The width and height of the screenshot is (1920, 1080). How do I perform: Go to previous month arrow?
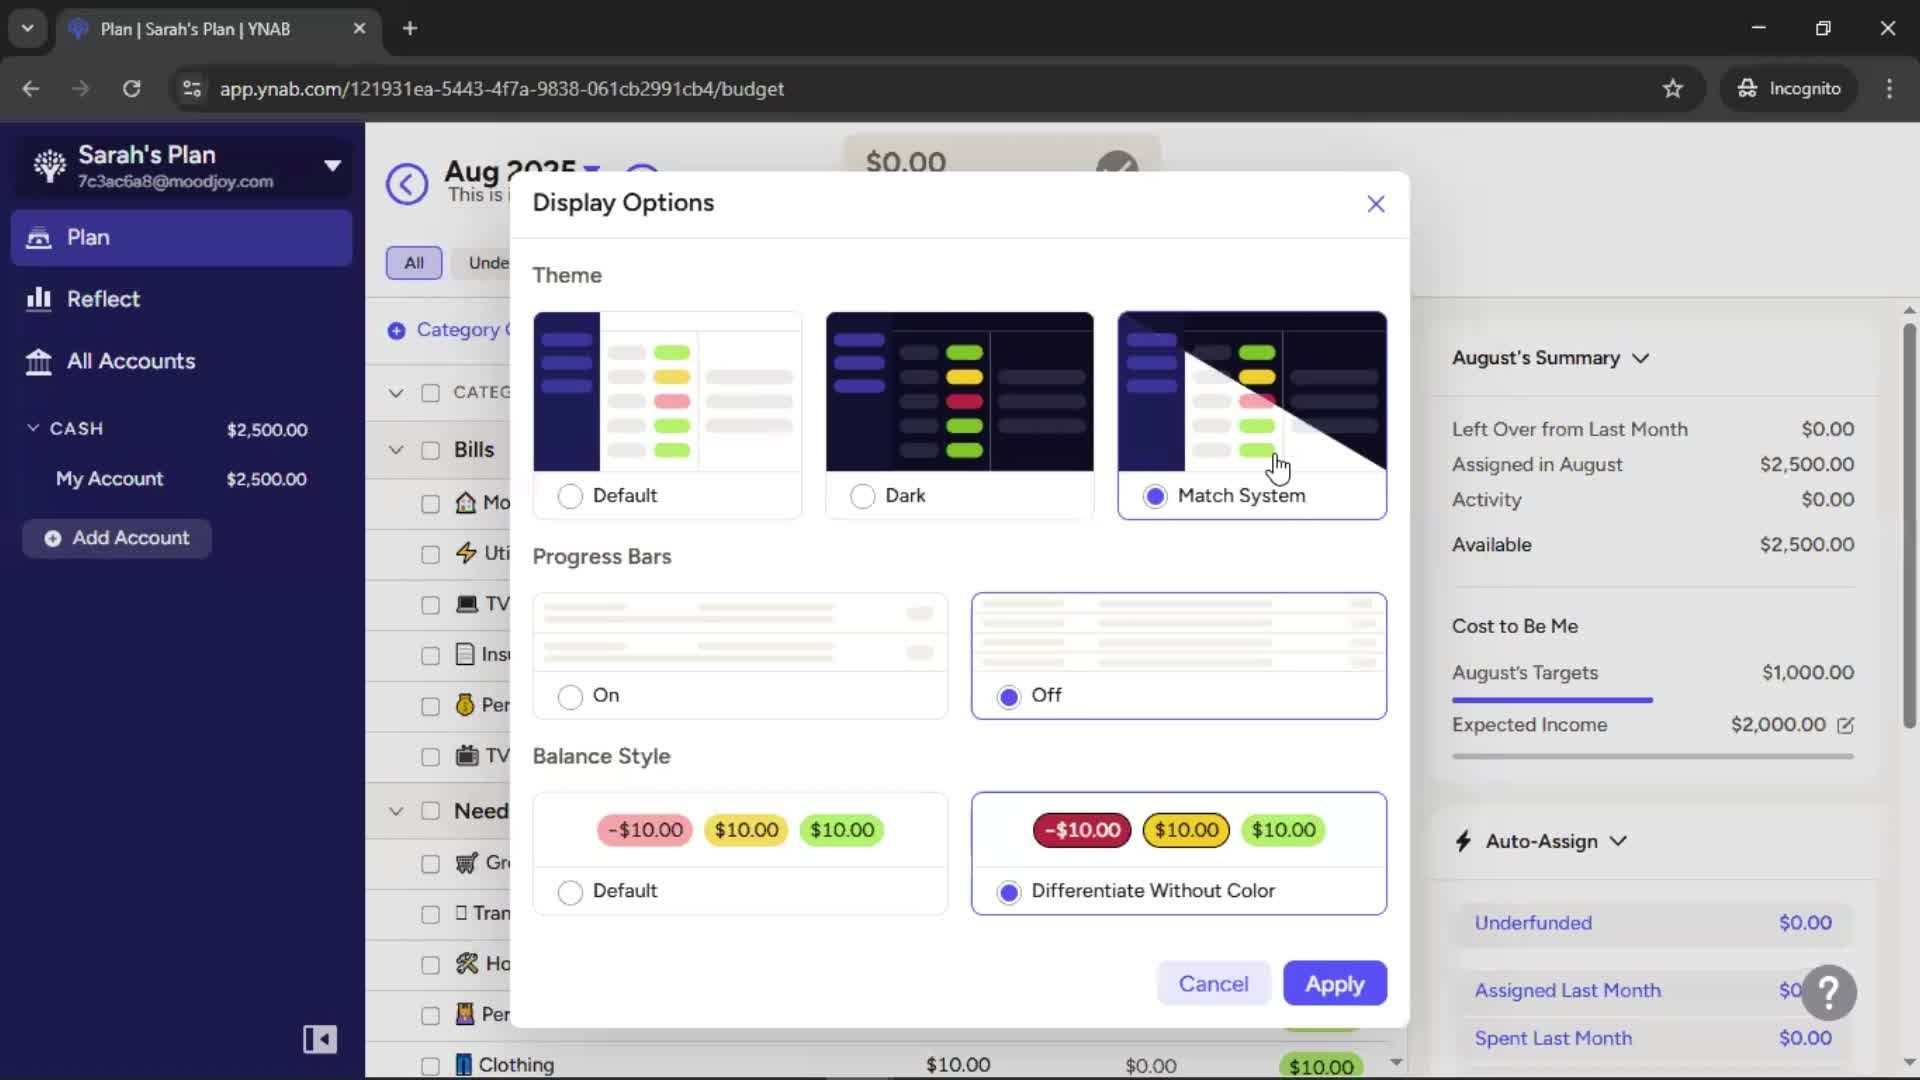[x=407, y=184]
